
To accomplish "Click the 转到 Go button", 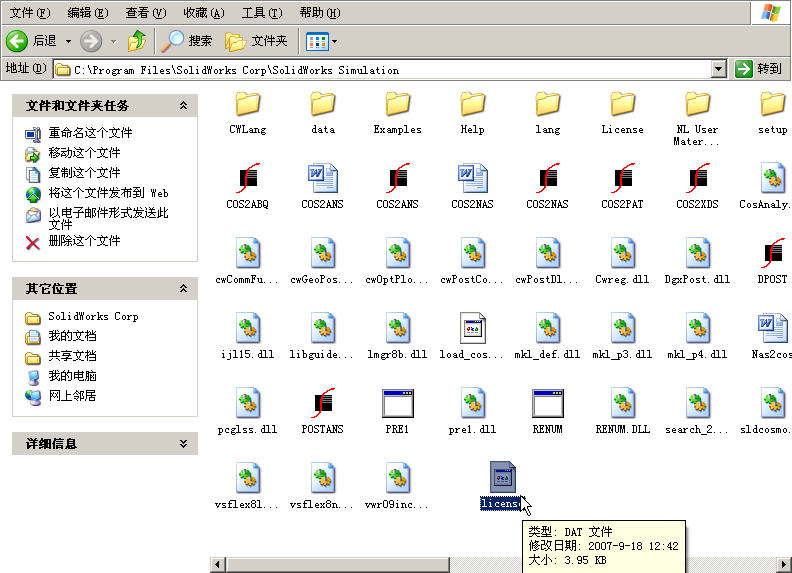I will [759, 69].
